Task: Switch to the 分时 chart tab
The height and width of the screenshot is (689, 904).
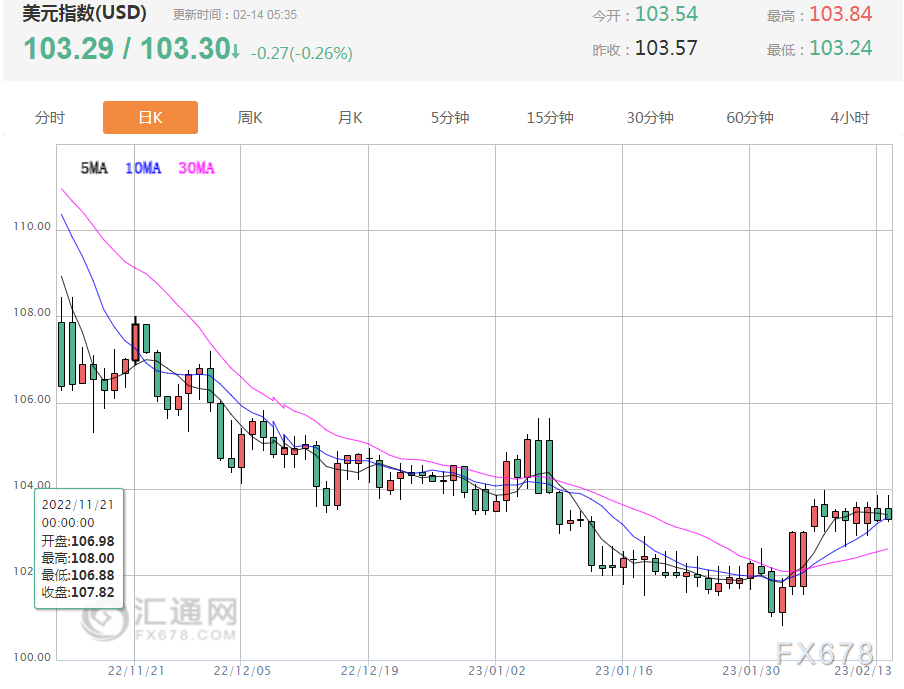Action: [x=50, y=117]
